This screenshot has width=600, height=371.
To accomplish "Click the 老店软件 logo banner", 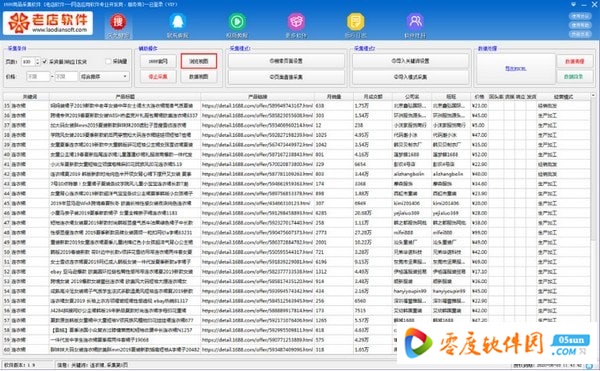I will (x=48, y=23).
